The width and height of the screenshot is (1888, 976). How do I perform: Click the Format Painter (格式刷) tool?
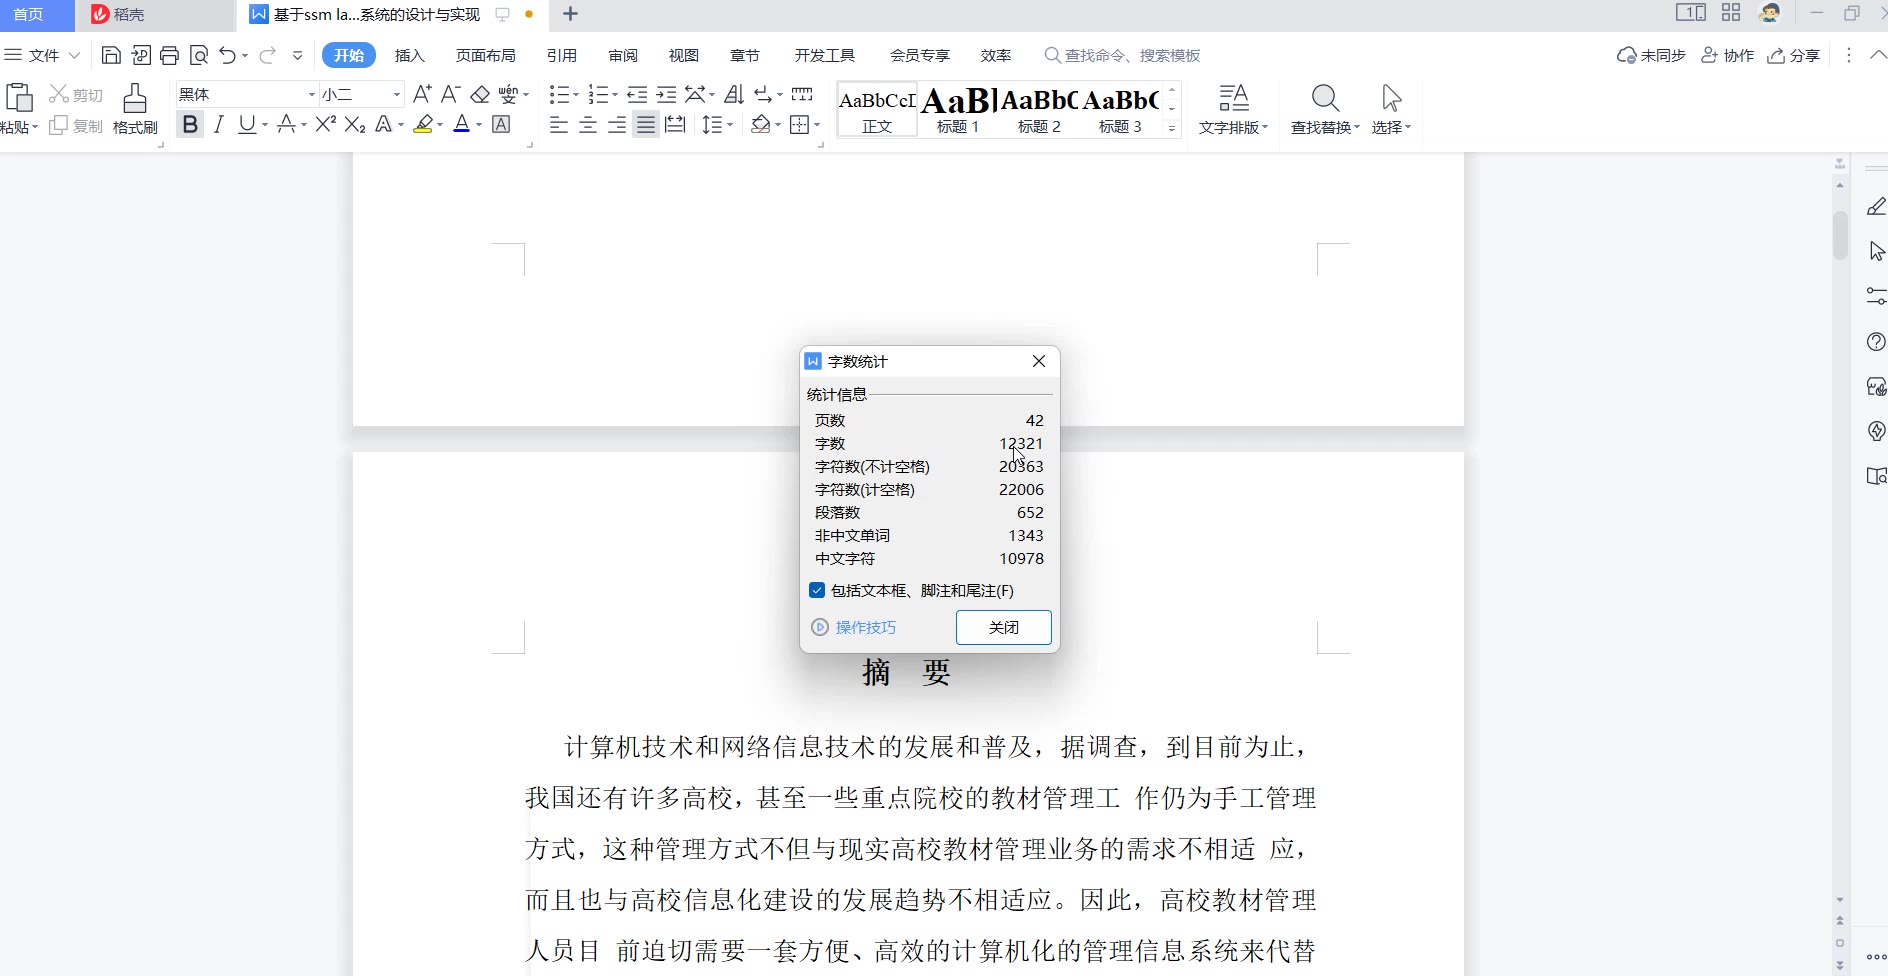[x=135, y=109]
